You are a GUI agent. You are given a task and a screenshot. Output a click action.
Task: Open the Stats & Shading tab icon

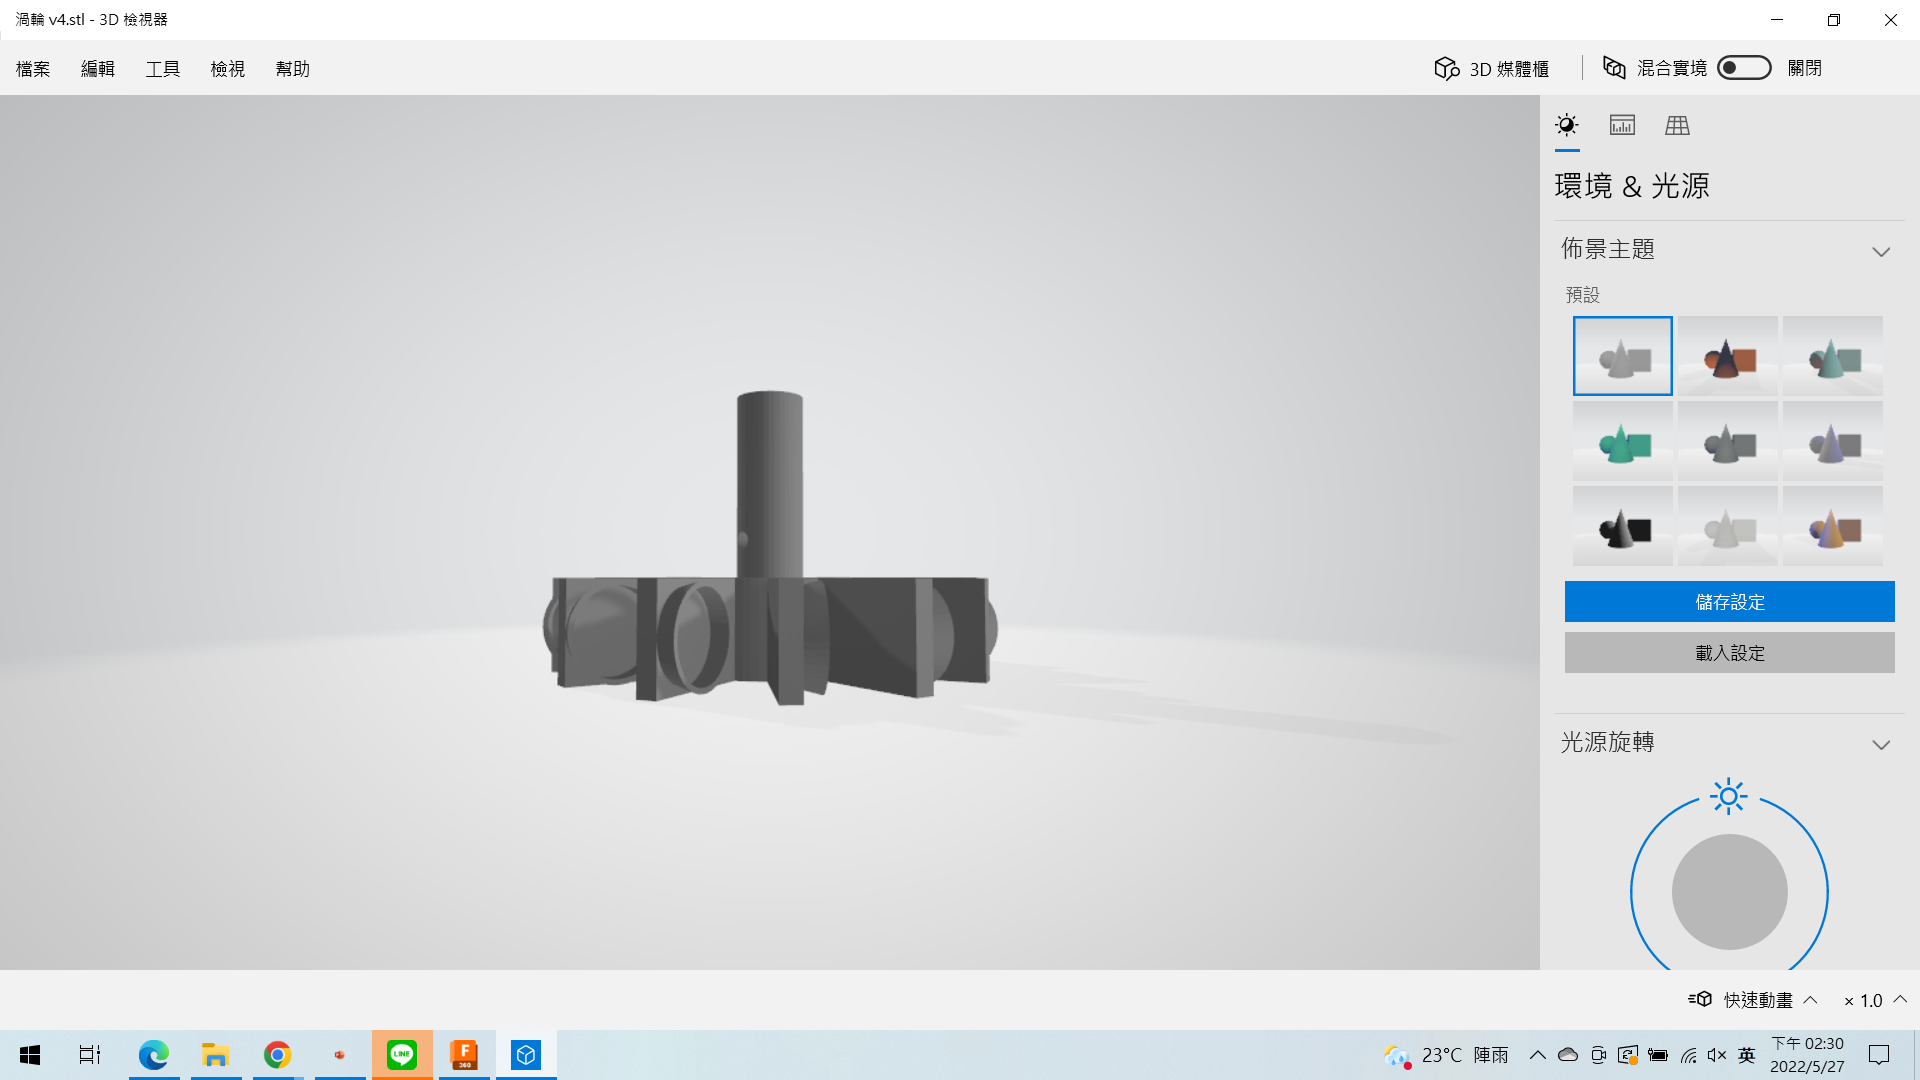point(1622,125)
